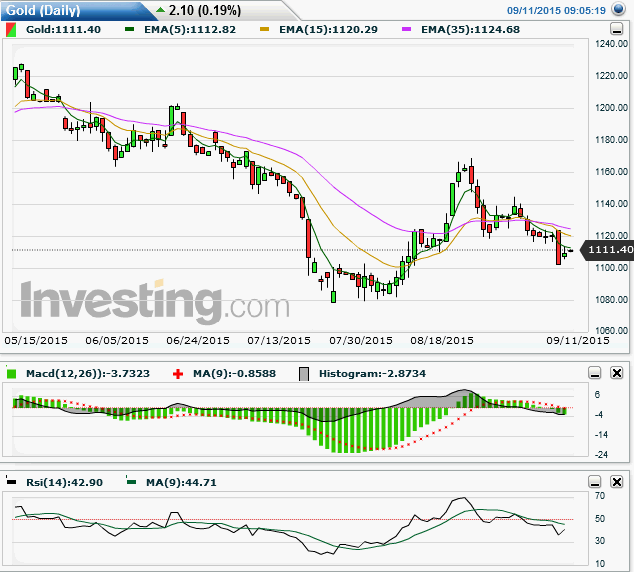The height and width of the screenshot is (572, 634).
Task: Click the -24 MACD axis value
Action: [x=601, y=455]
